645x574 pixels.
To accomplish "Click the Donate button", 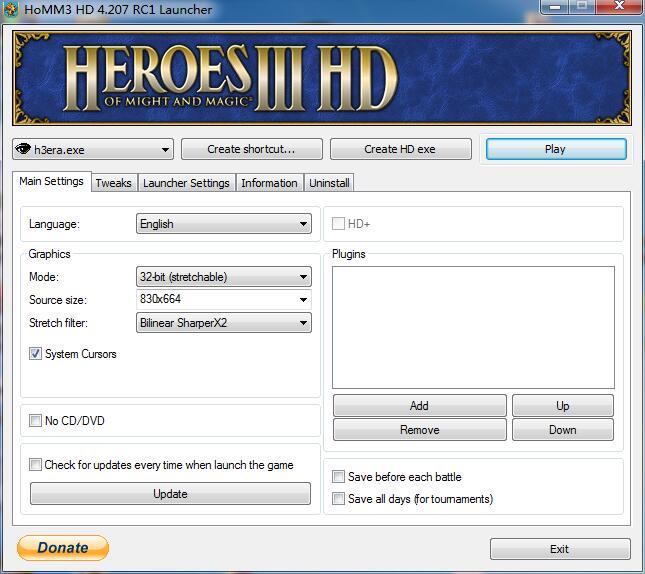I will click(x=63, y=548).
